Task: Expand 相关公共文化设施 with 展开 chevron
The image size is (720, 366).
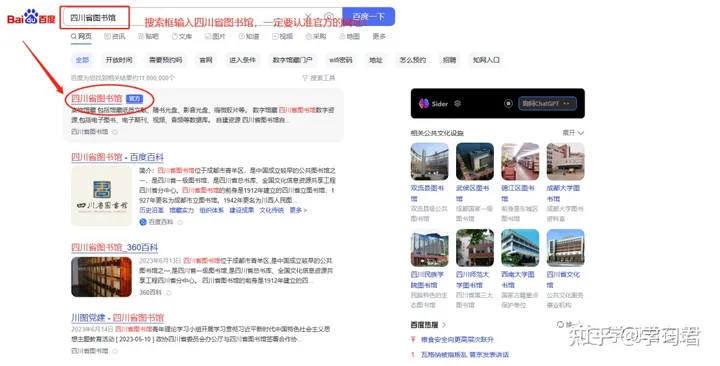Action: (573, 133)
